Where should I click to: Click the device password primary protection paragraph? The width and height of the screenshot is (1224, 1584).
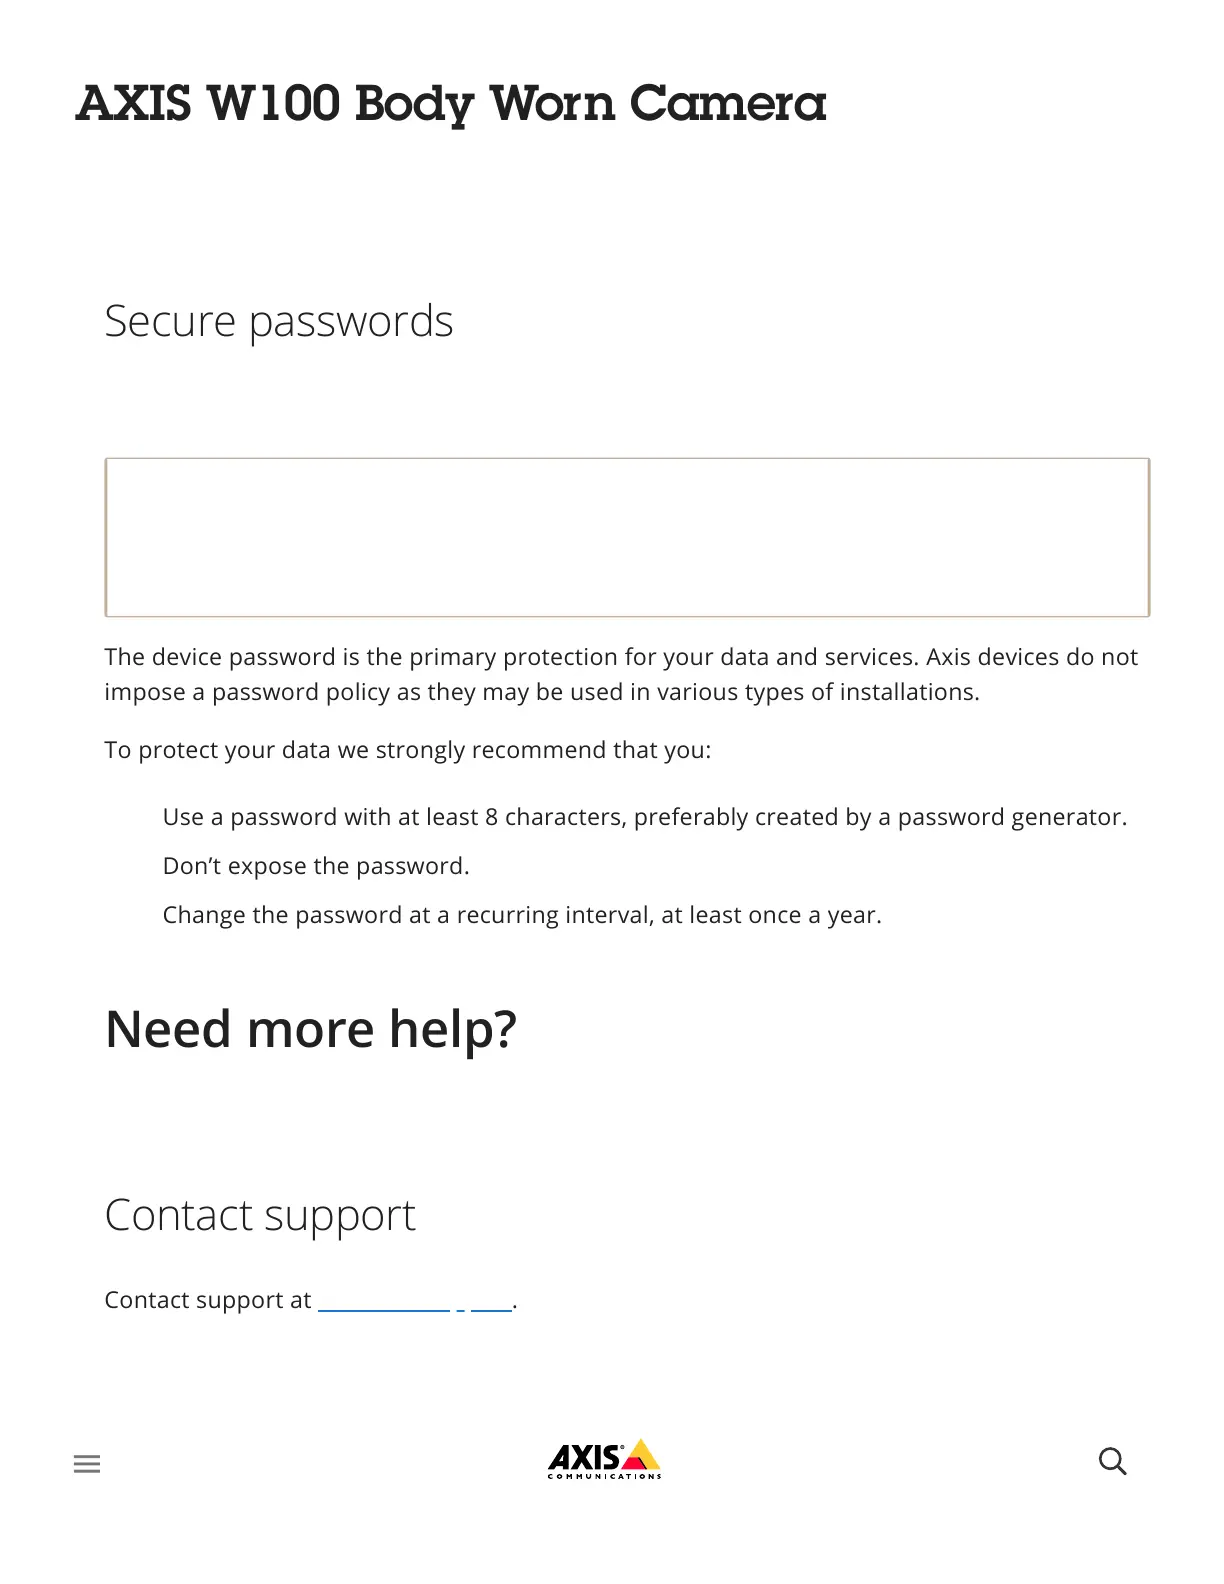(621, 674)
